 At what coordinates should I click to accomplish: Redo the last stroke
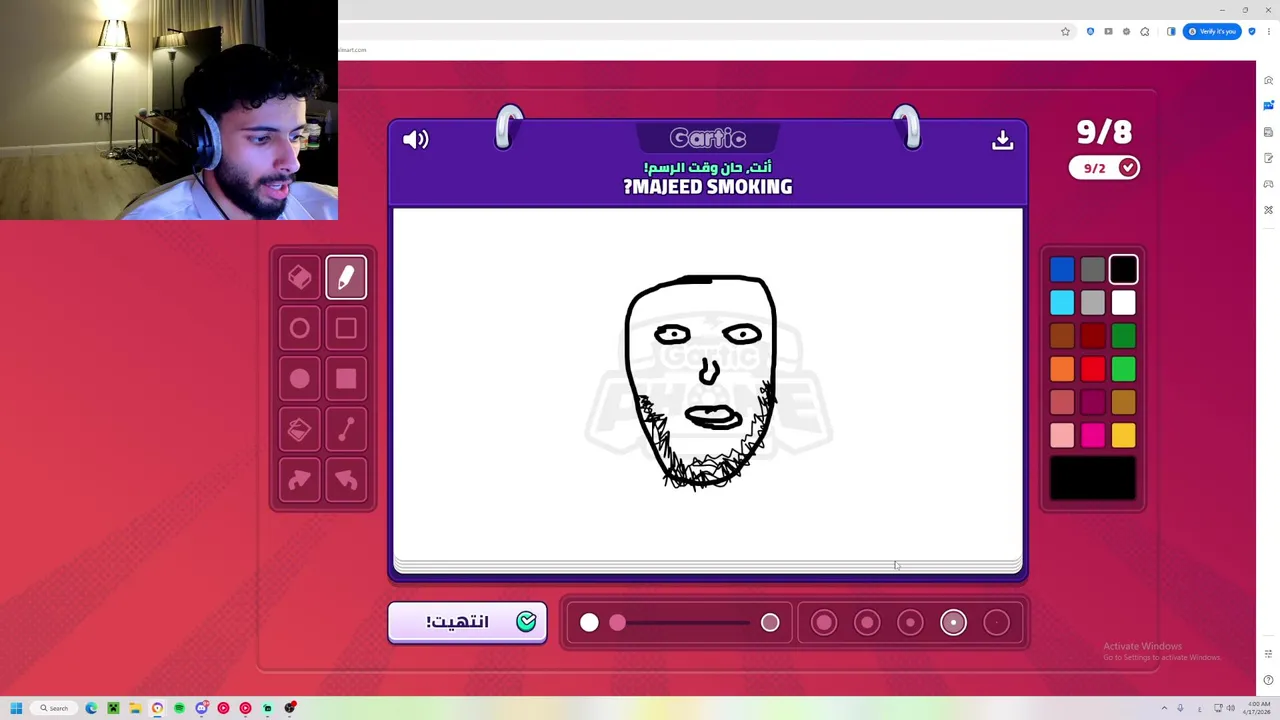[300, 481]
